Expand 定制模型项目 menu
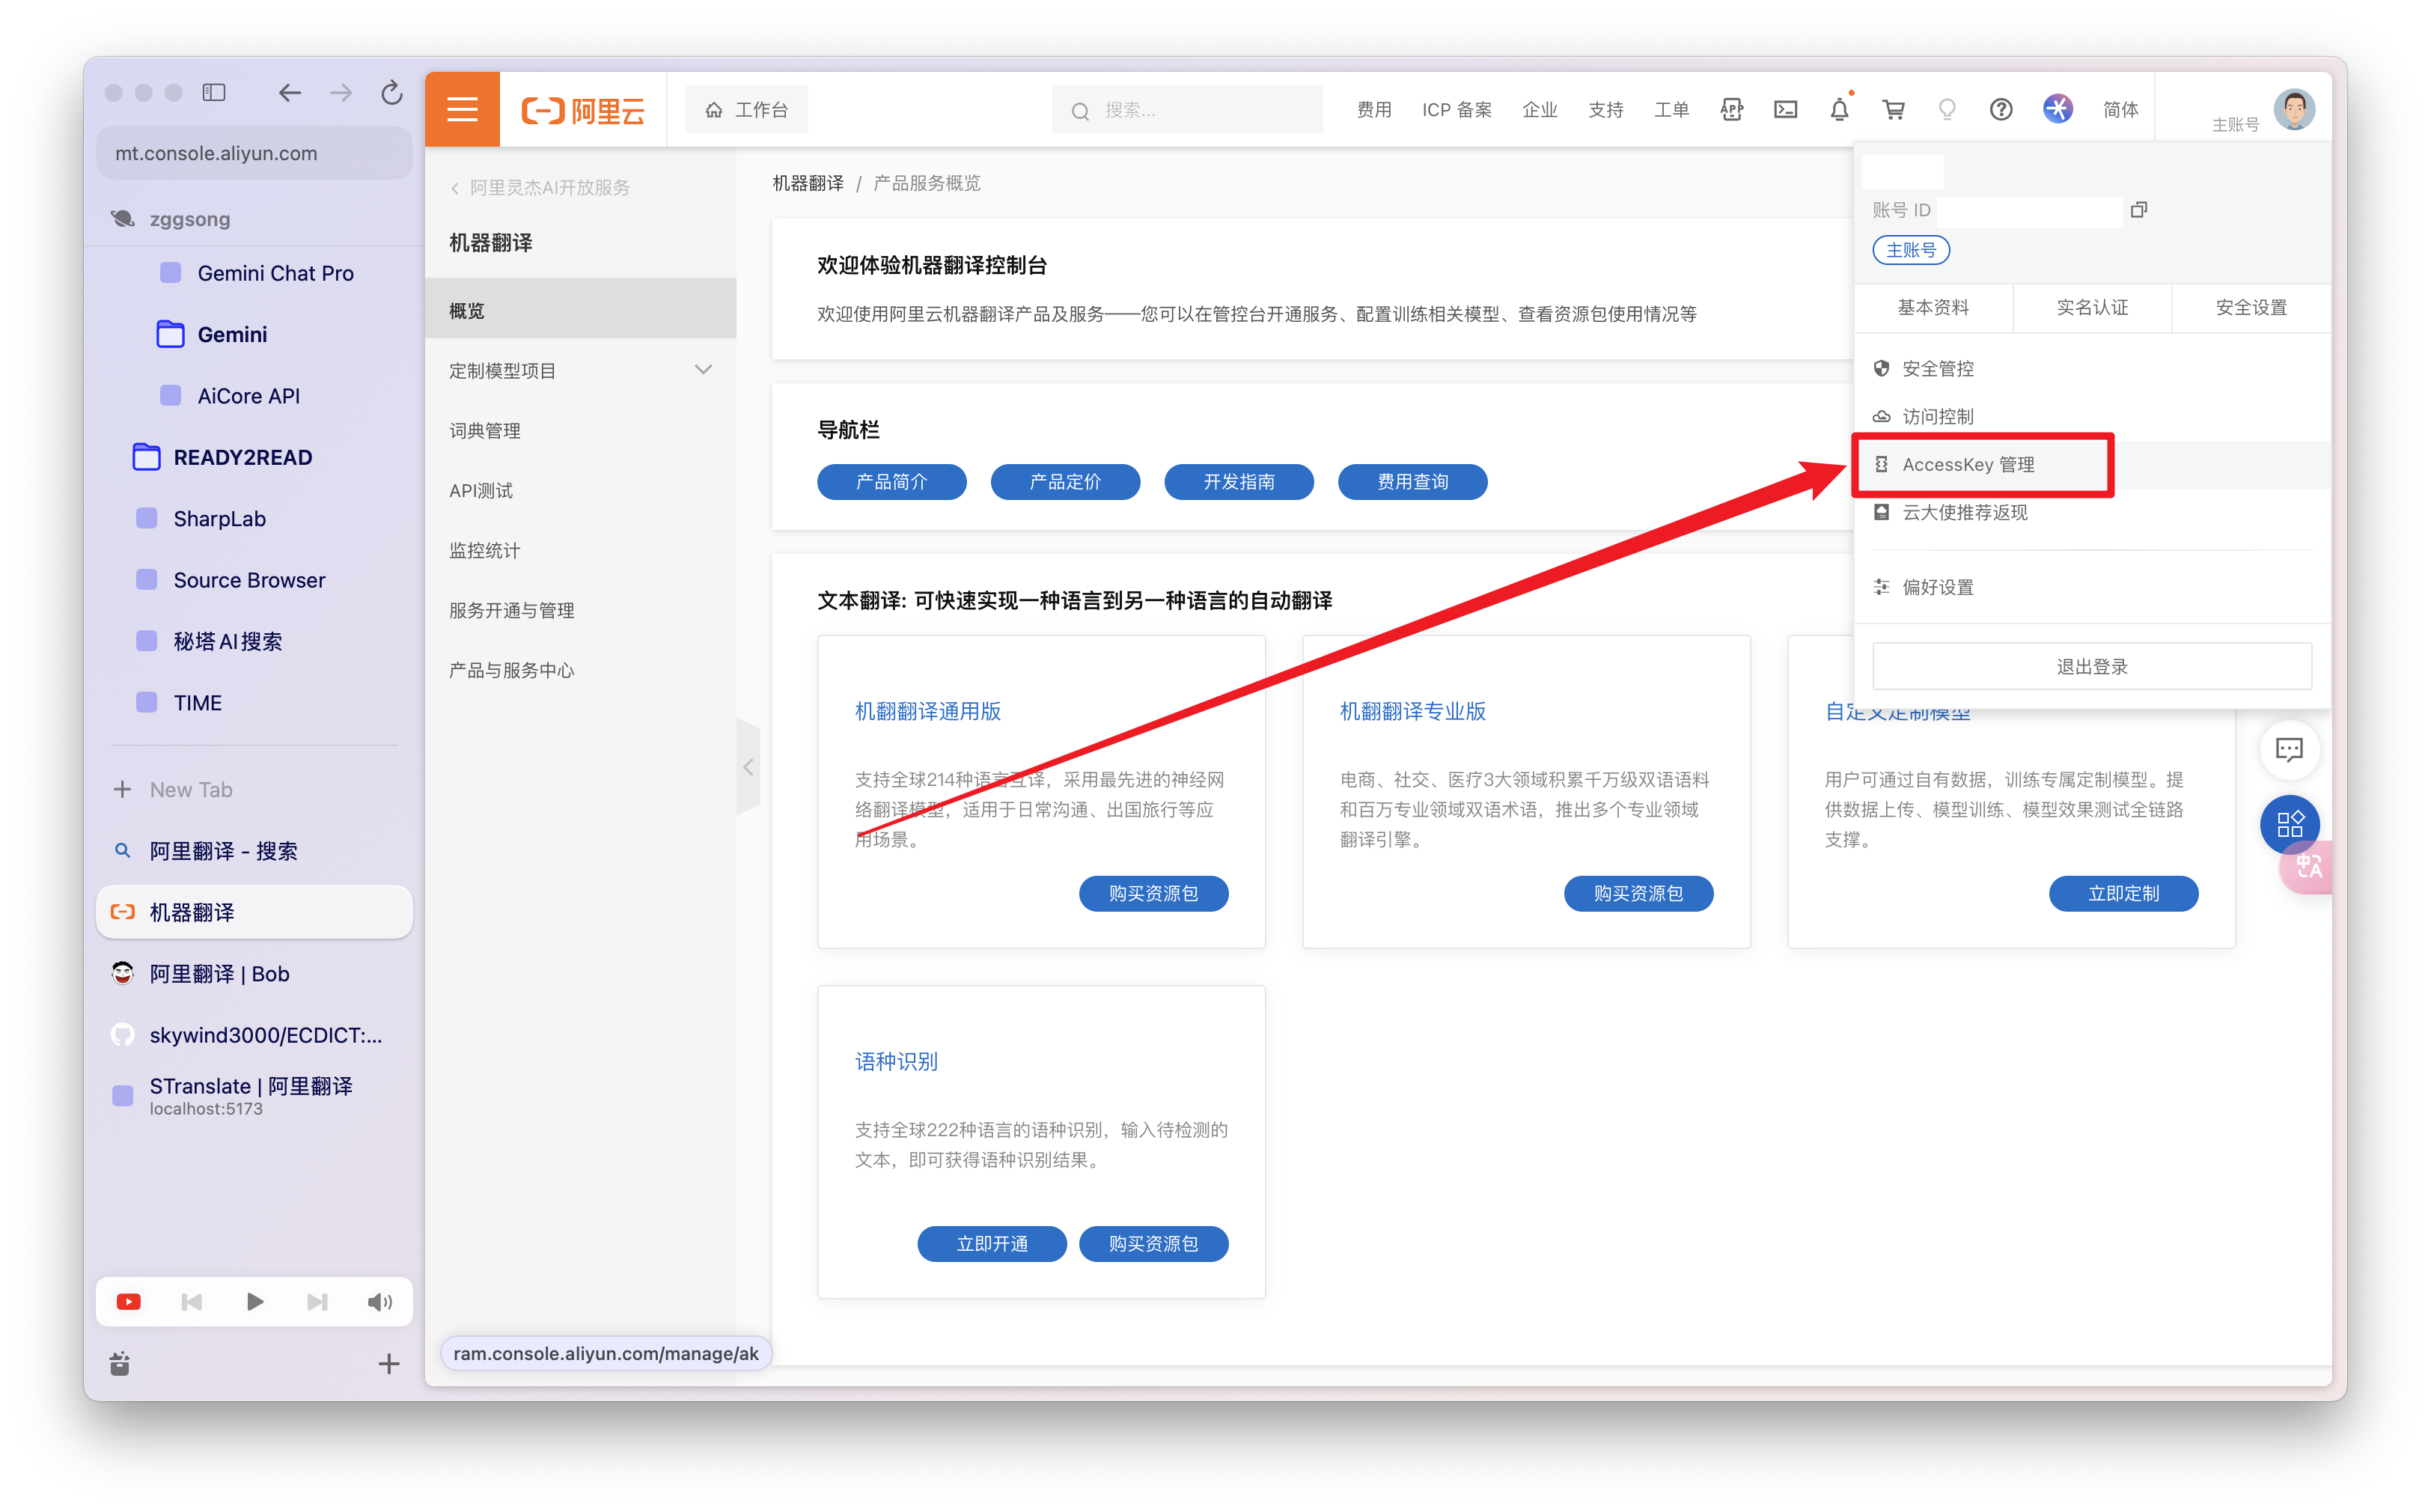This screenshot has width=2431, height=1512. click(581, 370)
